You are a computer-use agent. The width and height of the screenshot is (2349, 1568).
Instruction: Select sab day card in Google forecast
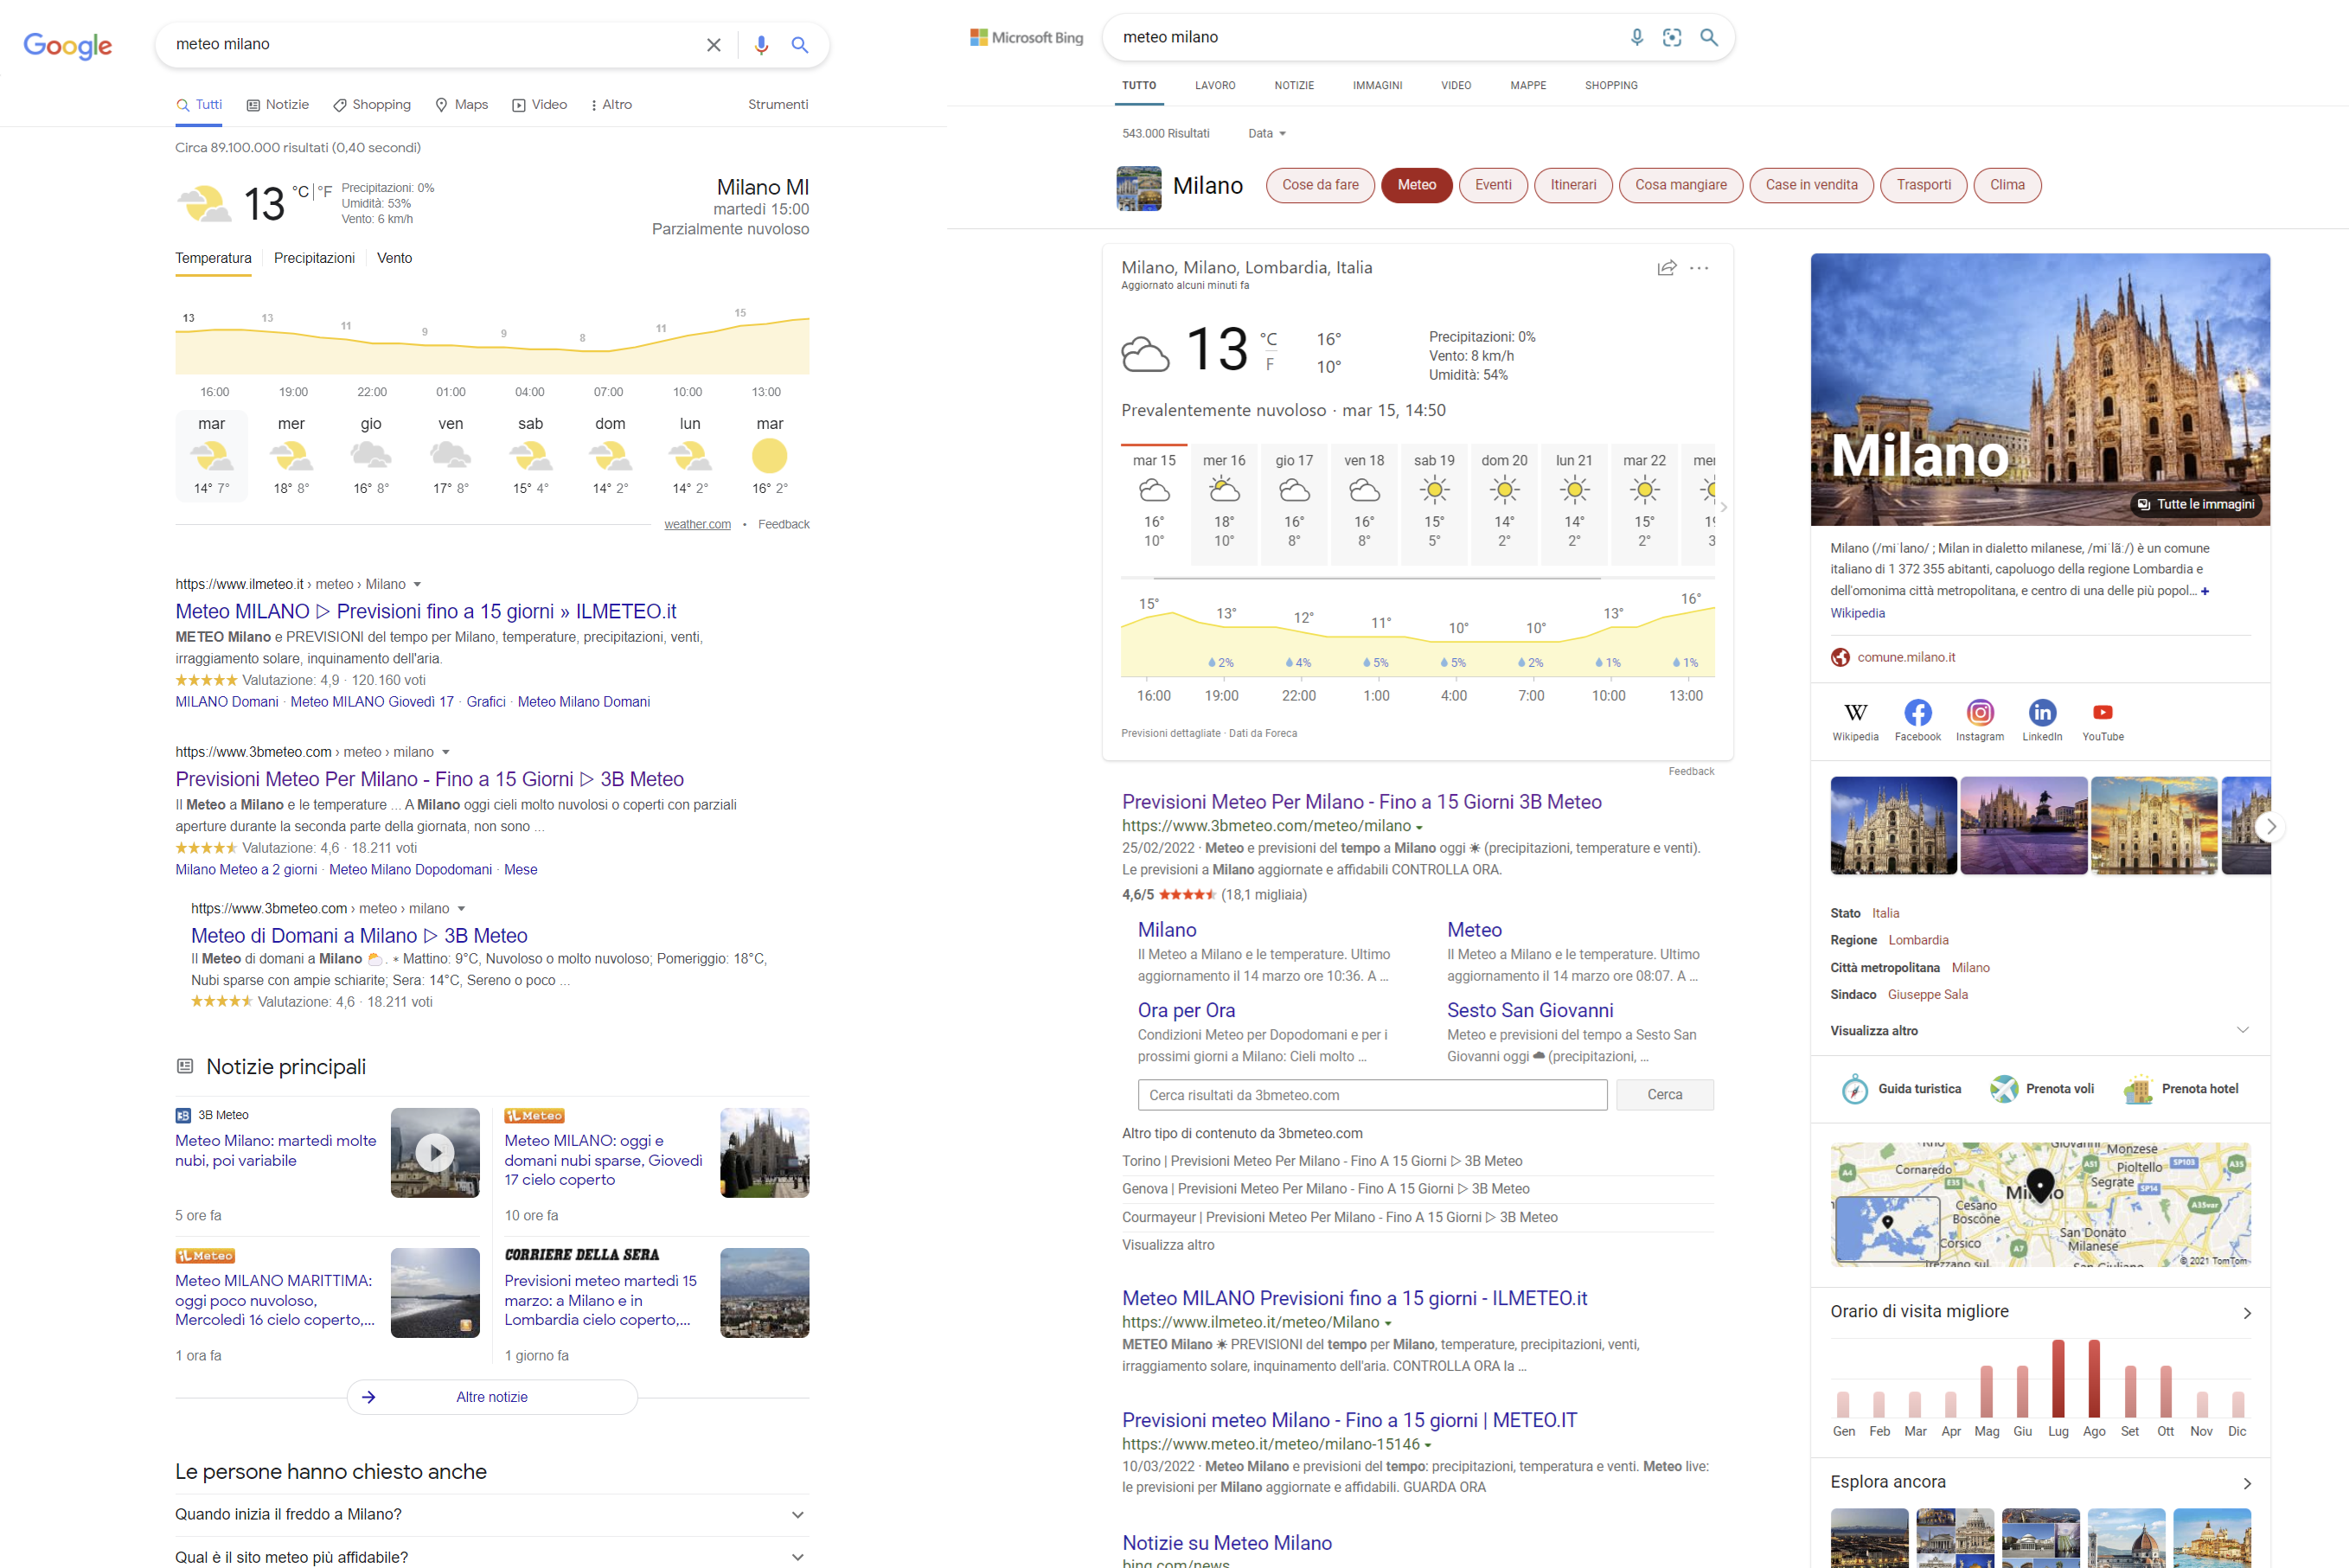(530, 456)
